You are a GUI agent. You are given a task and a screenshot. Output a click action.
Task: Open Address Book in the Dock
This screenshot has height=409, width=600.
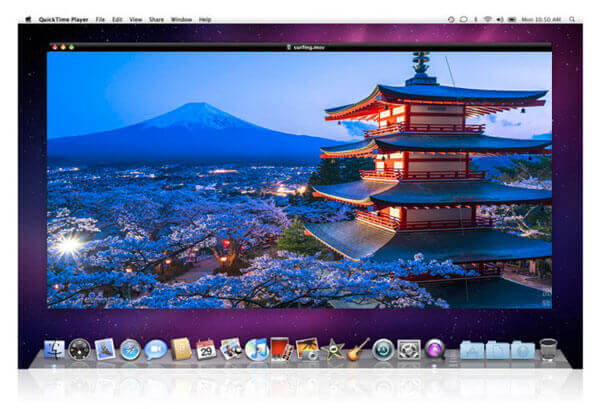tap(181, 349)
